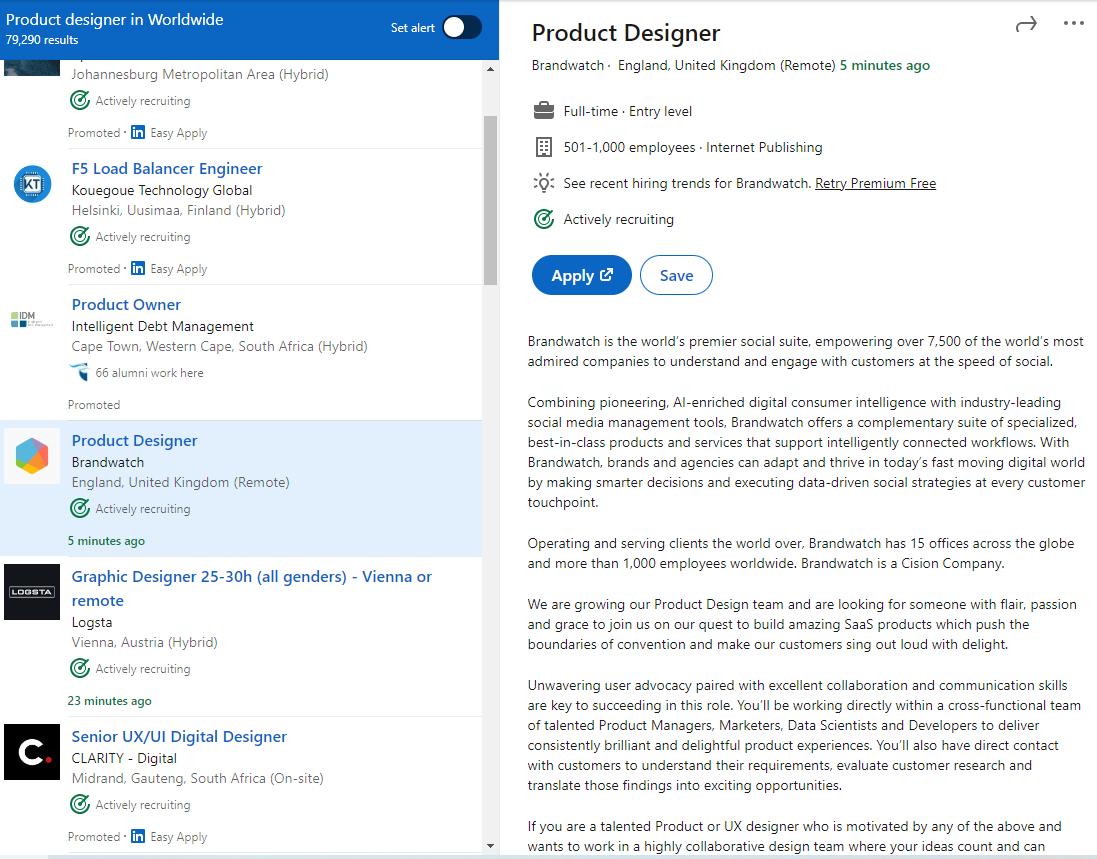Open the three-dot More options menu
Screen dimensions: 1097x859
click(1073, 24)
